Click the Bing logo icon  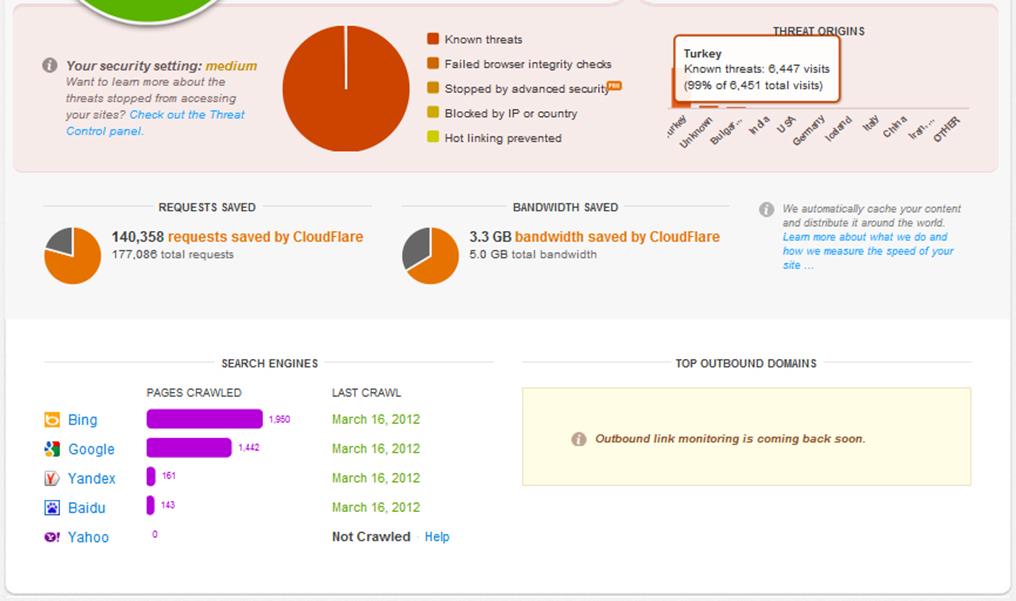52,420
